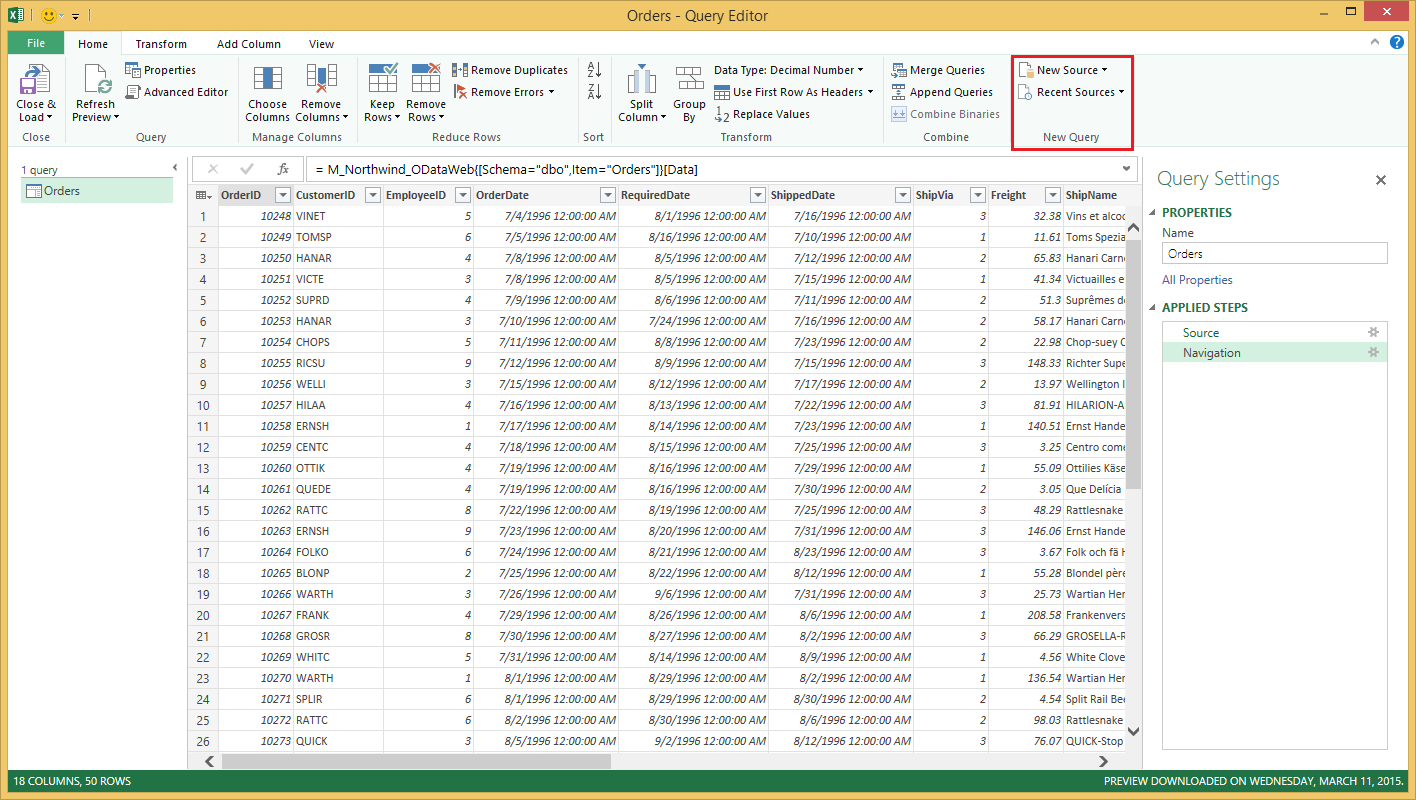1416x800 pixels.
Task: Switch to the Transform ribbon tab
Action: pos(162,44)
